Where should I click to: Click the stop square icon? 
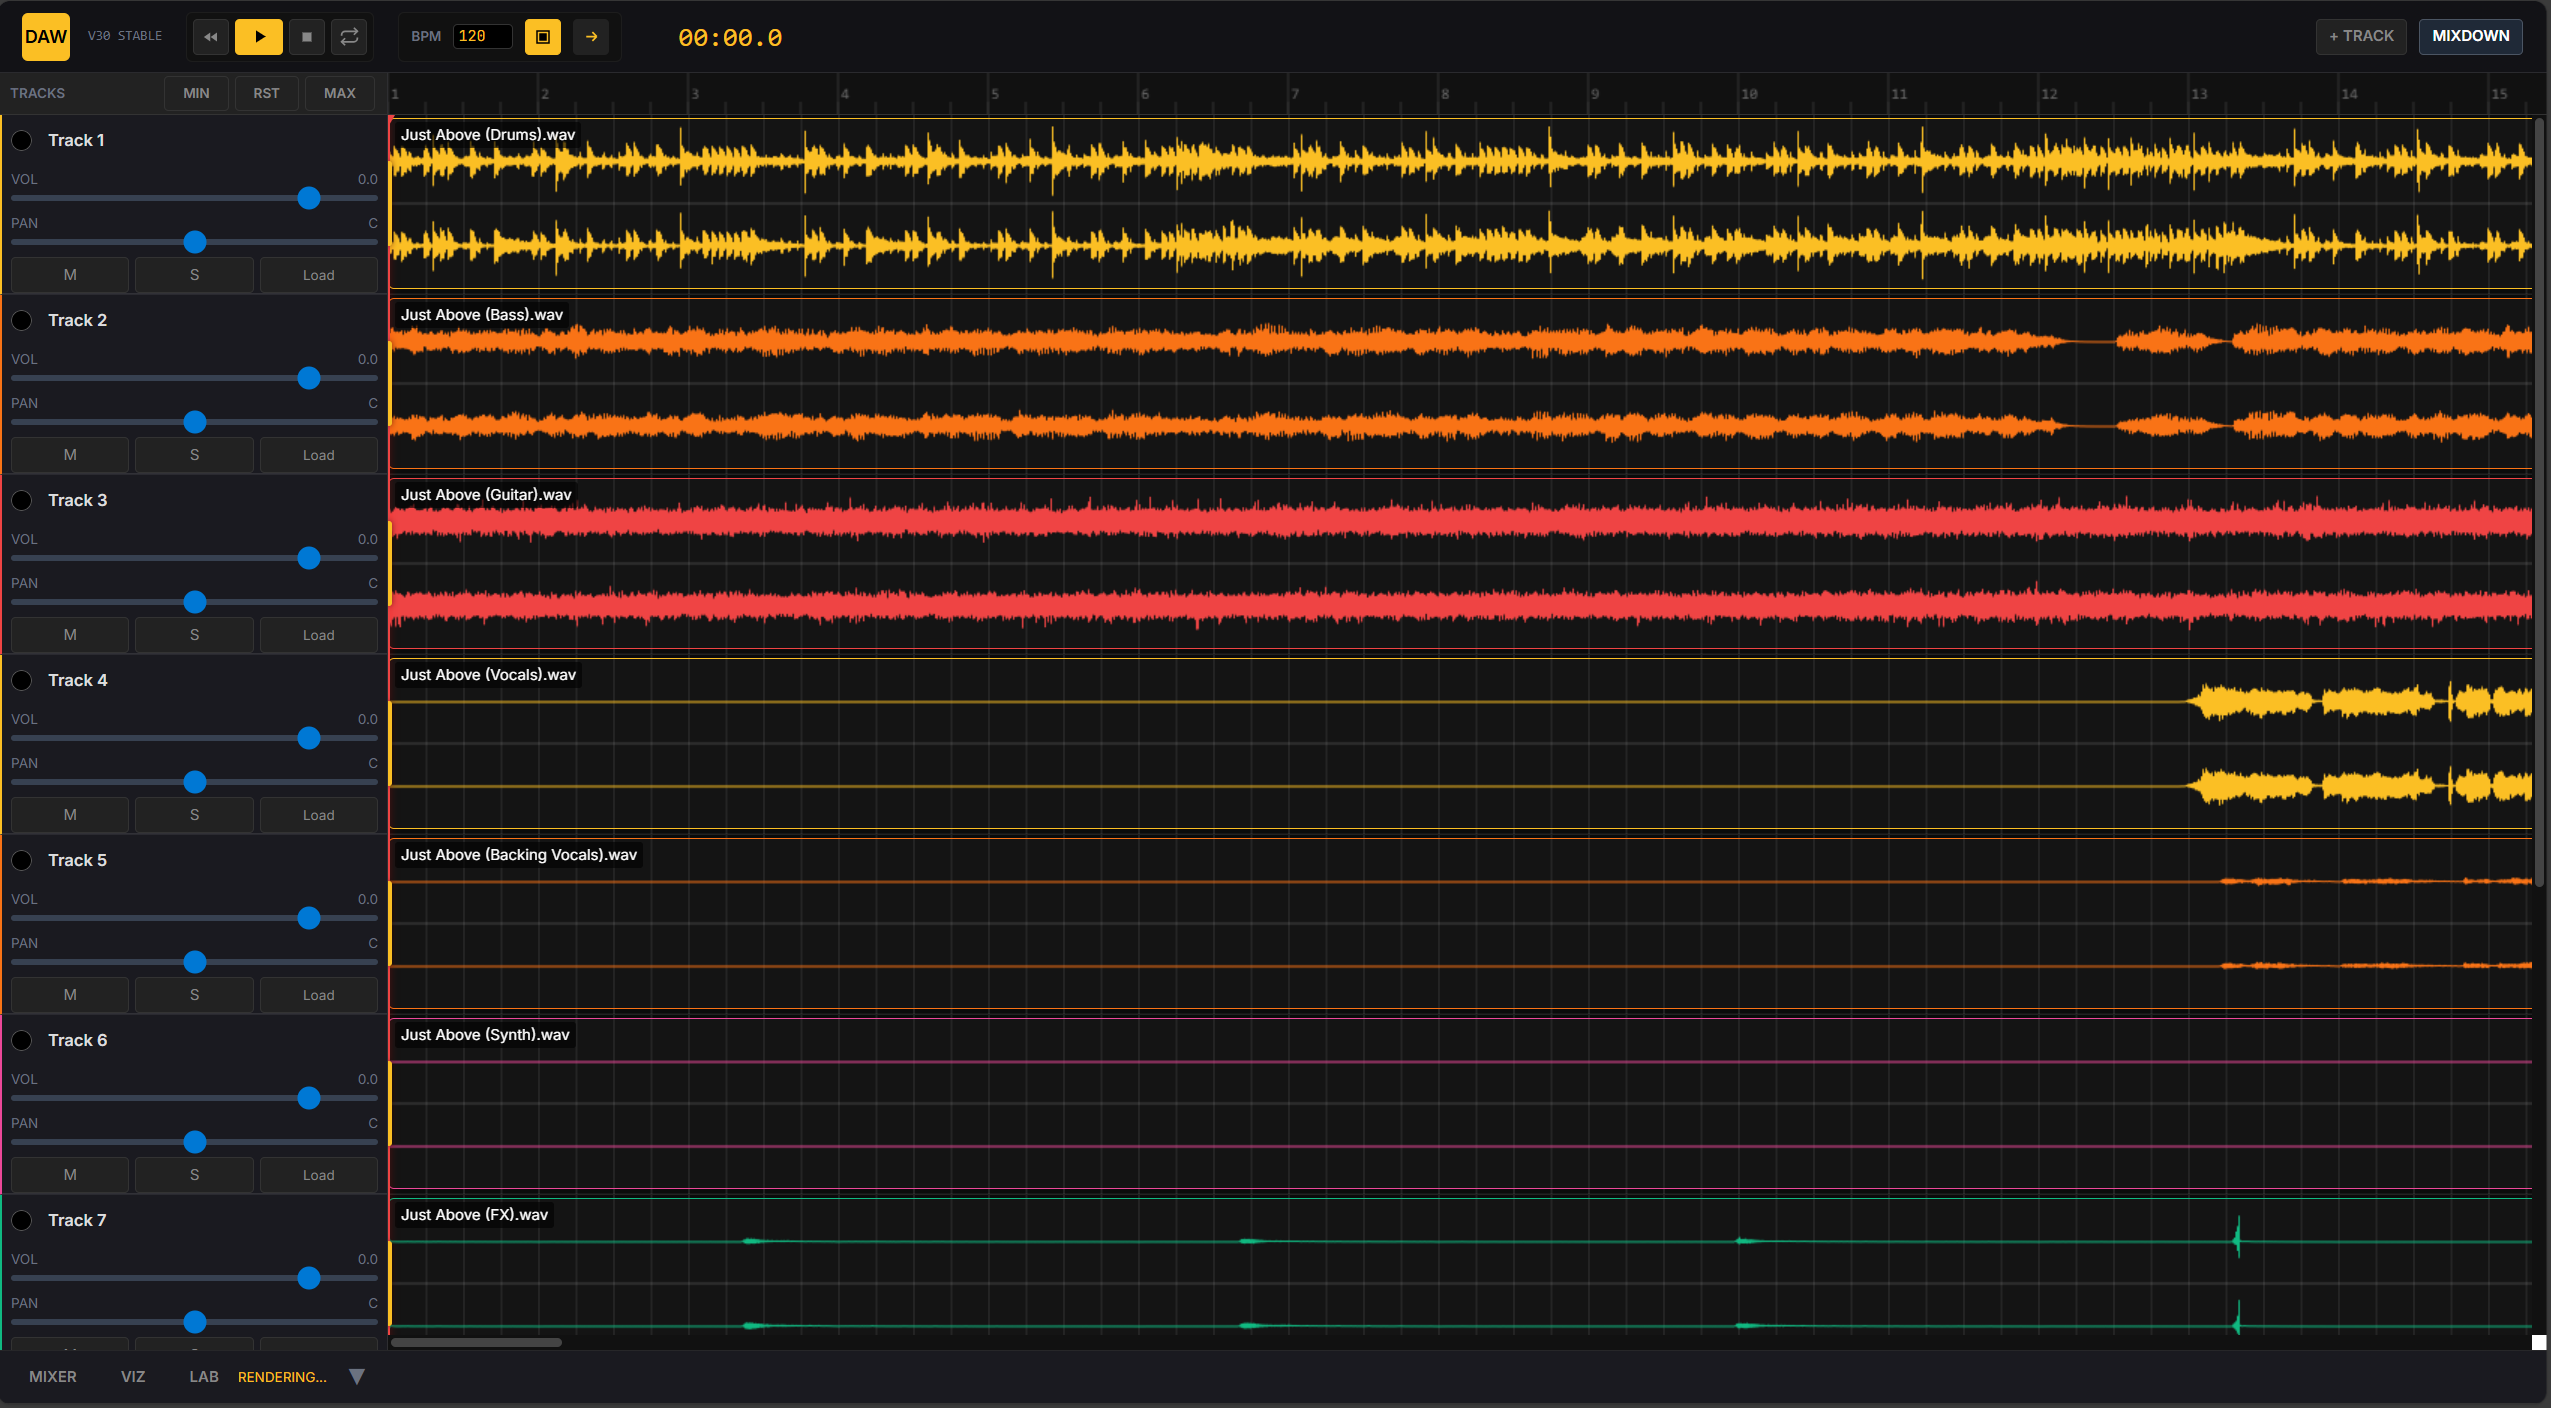click(x=307, y=37)
